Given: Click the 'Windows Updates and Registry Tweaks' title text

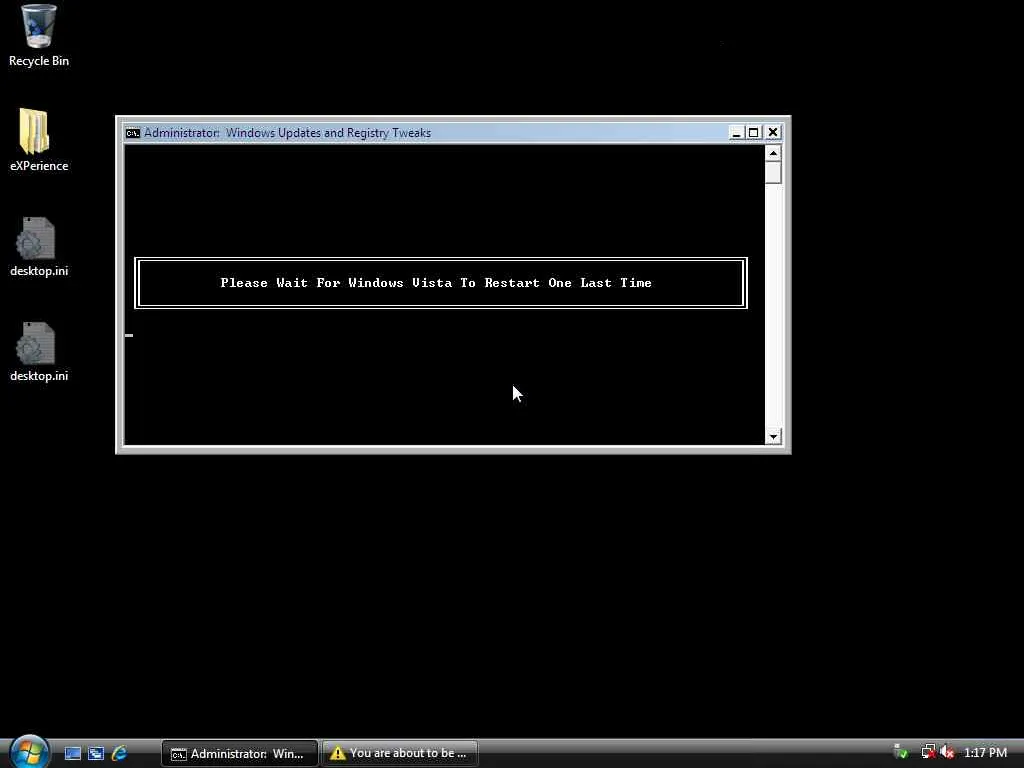Looking at the screenshot, I should tap(328, 133).
